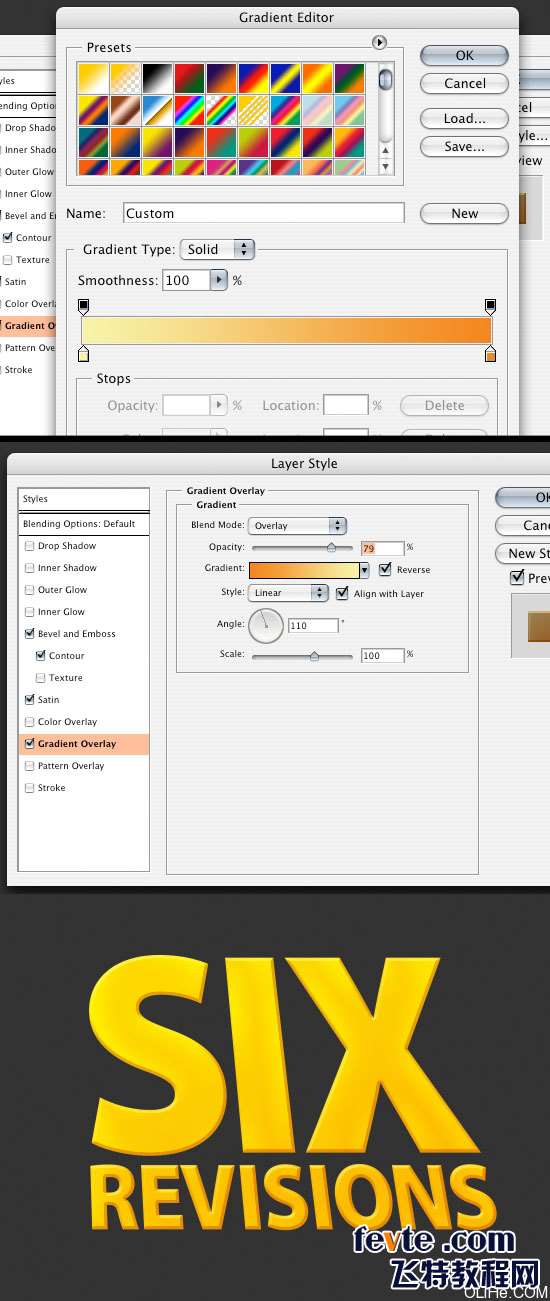This screenshot has height=1301, width=550.
Task: Enable the Drop Shadow checkbox in Layer Style
Action: pos(30,546)
